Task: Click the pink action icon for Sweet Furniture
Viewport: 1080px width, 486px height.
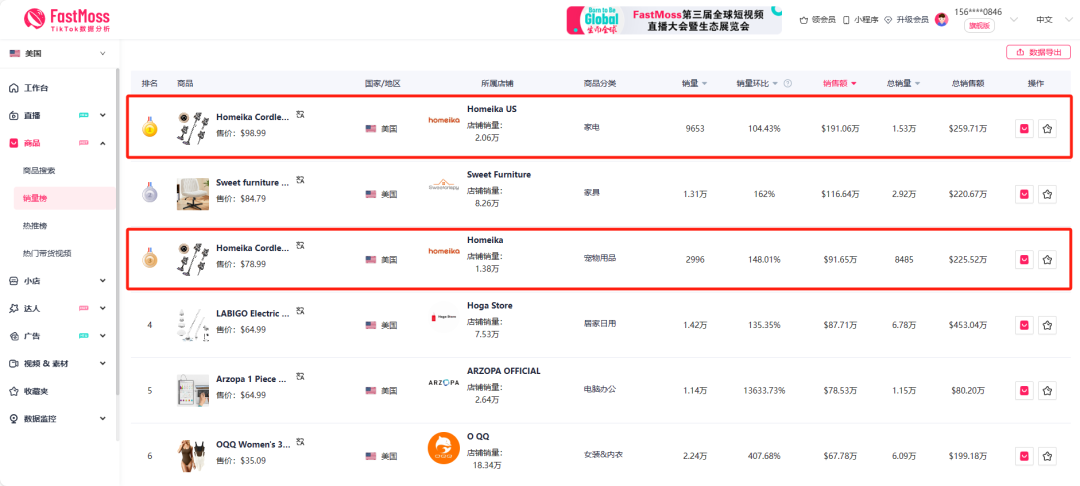Action: (1024, 194)
